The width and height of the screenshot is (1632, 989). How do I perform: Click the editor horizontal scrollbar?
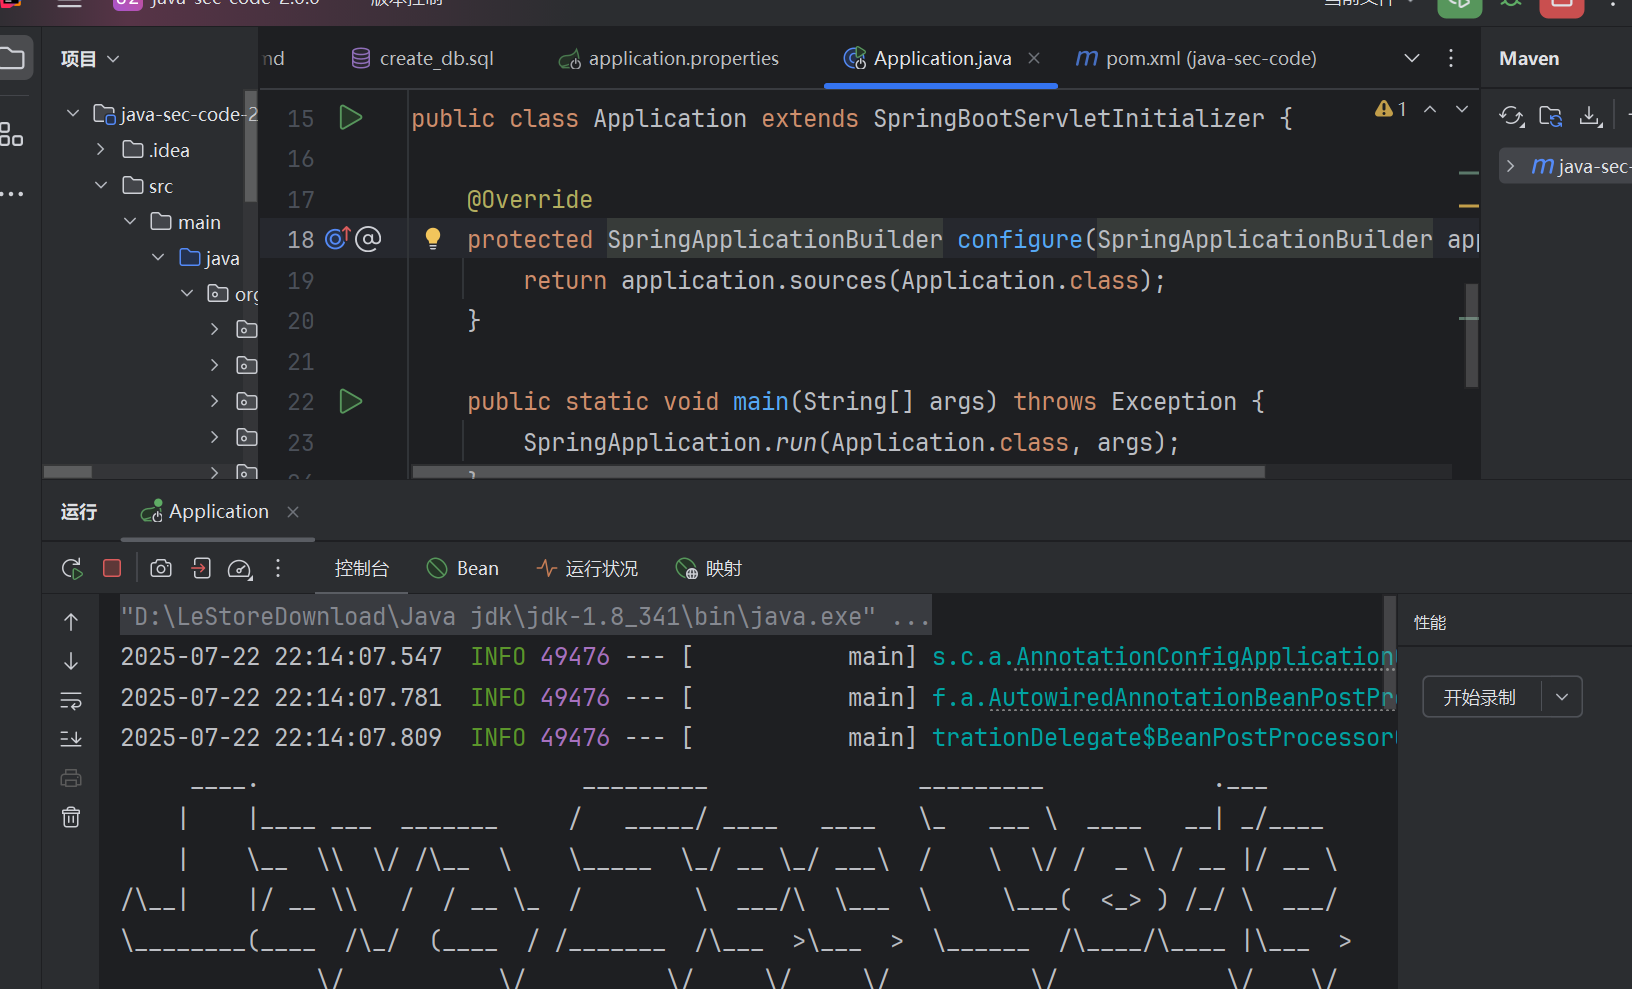click(838, 472)
